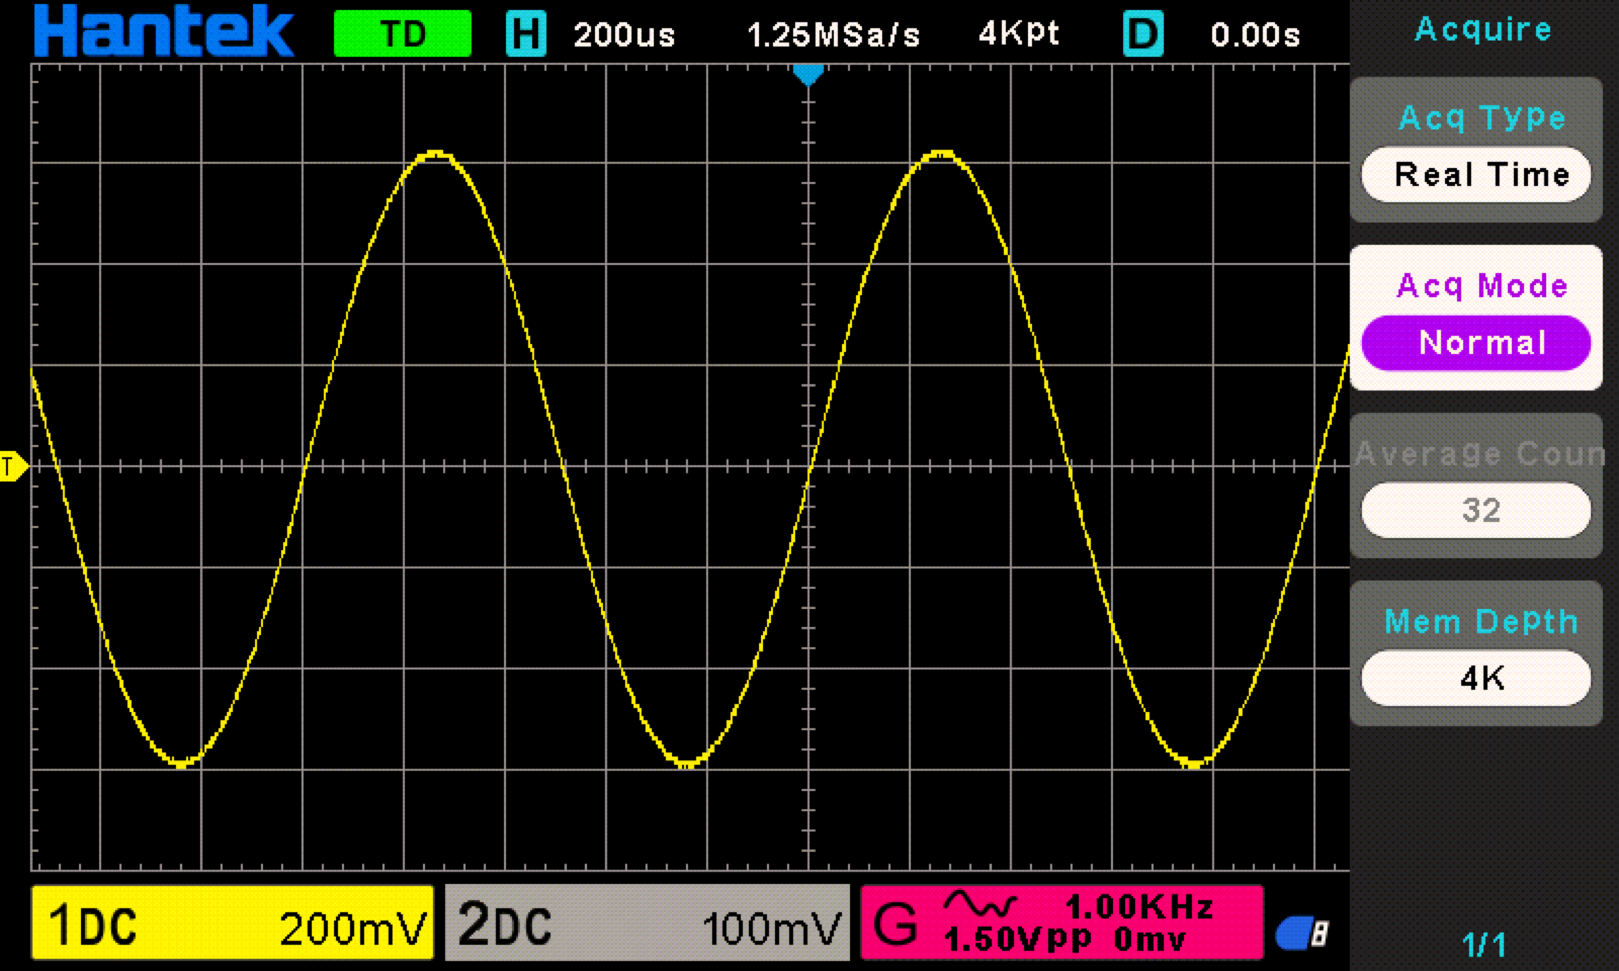Click the pink G generator icon
Screen dimensions: 1619x971
click(895, 923)
